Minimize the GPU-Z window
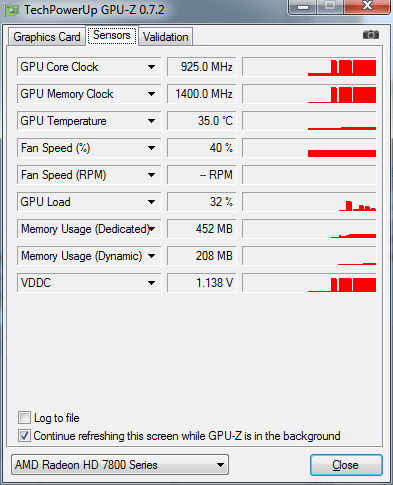 click(303, 7)
